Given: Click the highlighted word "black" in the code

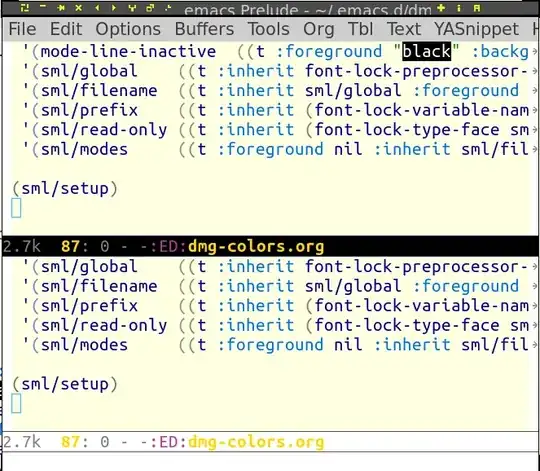Looking at the screenshot, I should 427,52.
